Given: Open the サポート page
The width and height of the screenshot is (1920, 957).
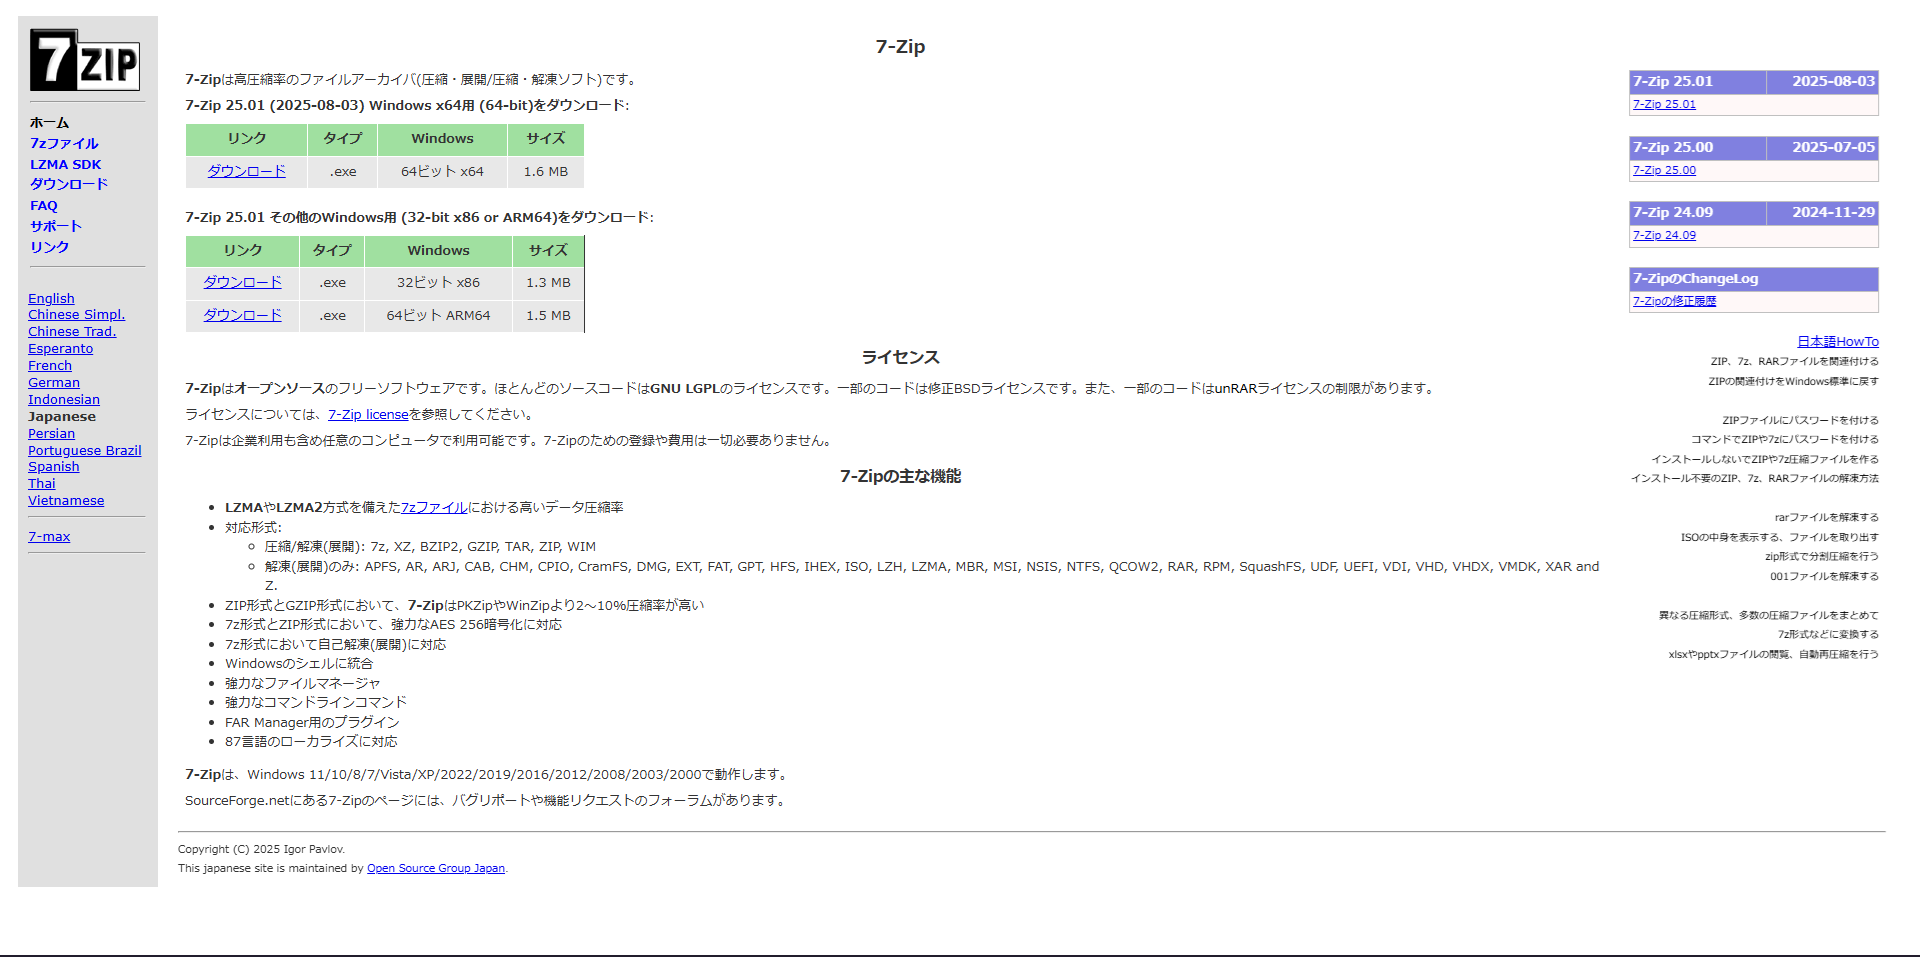Looking at the screenshot, I should tap(55, 226).
